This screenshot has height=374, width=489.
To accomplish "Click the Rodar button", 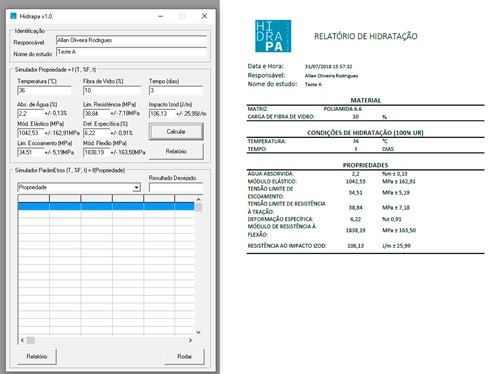I will pyautogui.click(x=184, y=356).
